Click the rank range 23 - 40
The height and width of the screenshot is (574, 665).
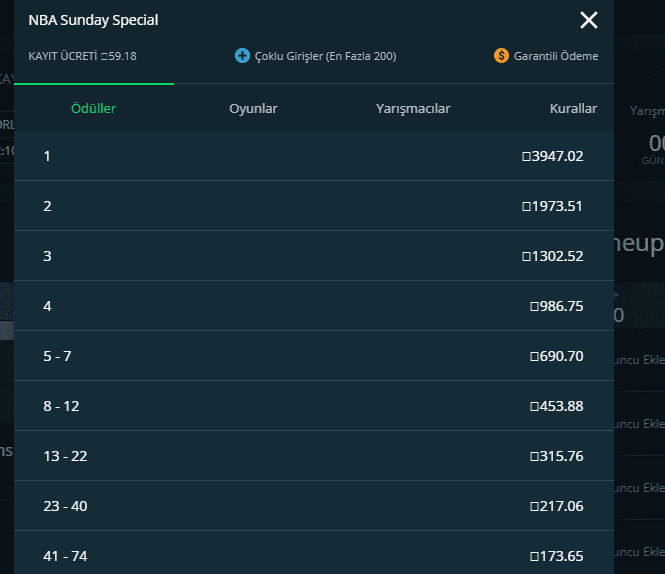[65, 506]
